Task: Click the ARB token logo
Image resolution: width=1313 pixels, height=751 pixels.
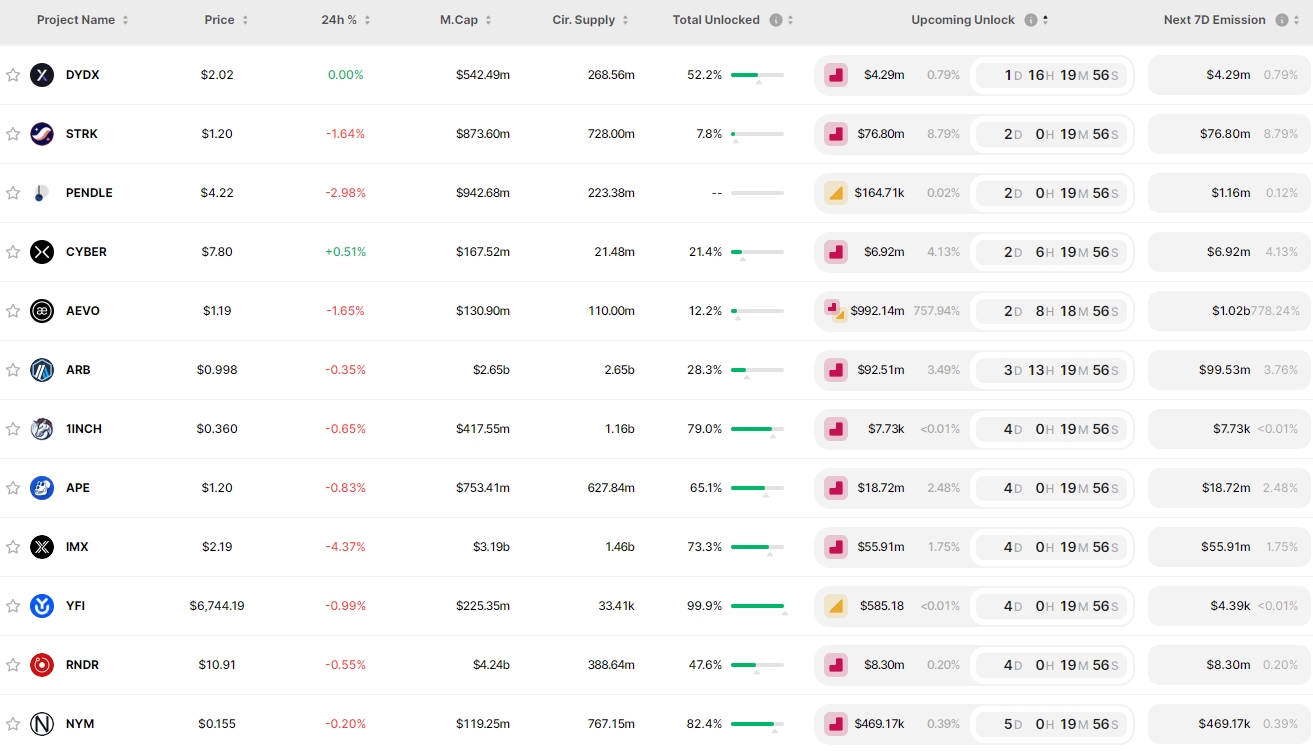Action: coord(42,370)
